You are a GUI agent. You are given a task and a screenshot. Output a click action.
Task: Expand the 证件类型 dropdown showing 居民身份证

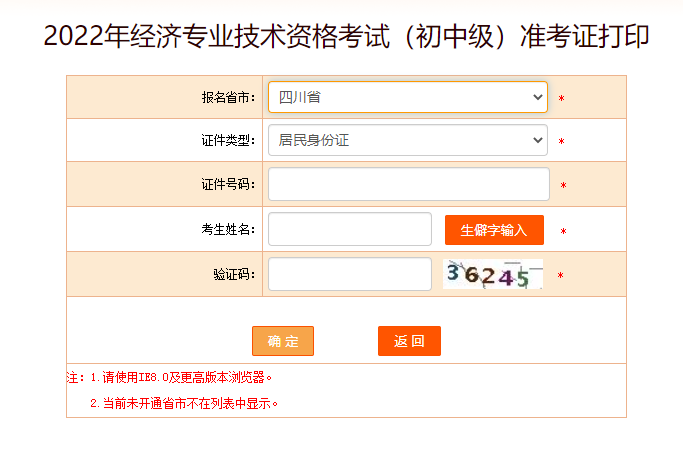[x=407, y=141]
